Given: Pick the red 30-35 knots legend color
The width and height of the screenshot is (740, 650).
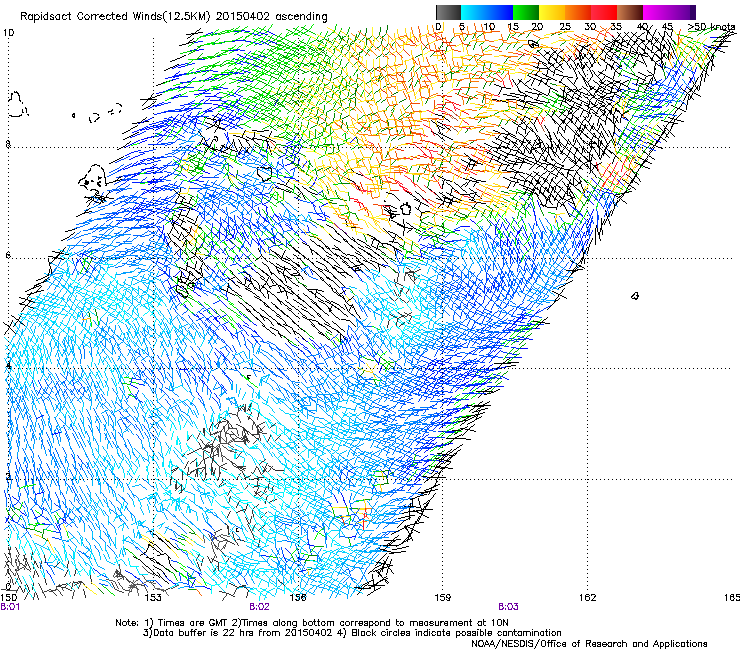Looking at the screenshot, I should click(604, 12).
